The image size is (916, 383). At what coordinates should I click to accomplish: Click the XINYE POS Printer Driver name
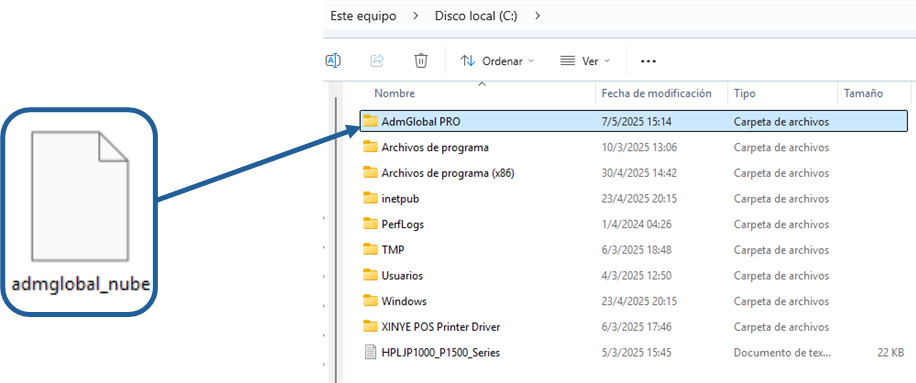point(440,327)
